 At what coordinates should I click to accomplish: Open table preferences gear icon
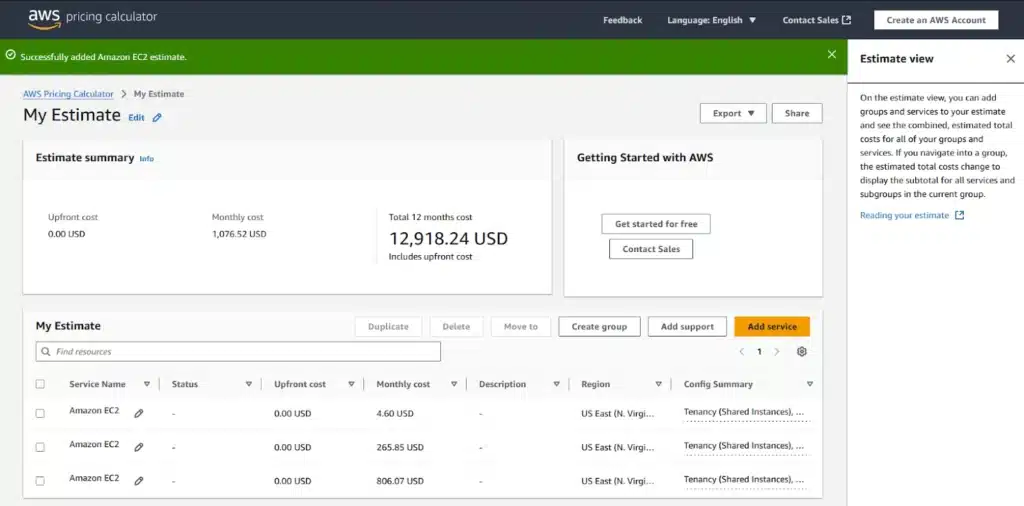[x=802, y=351]
